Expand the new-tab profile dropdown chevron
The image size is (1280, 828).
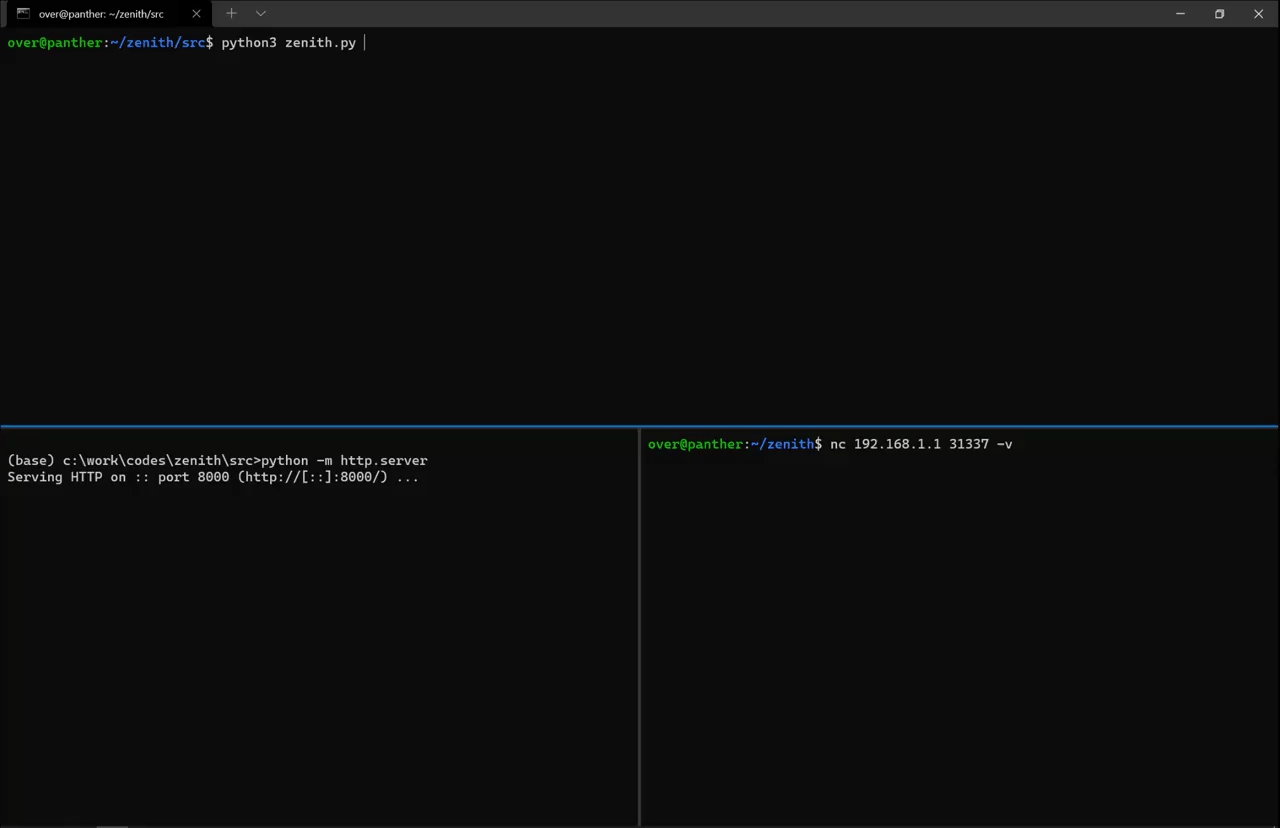coord(261,14)
